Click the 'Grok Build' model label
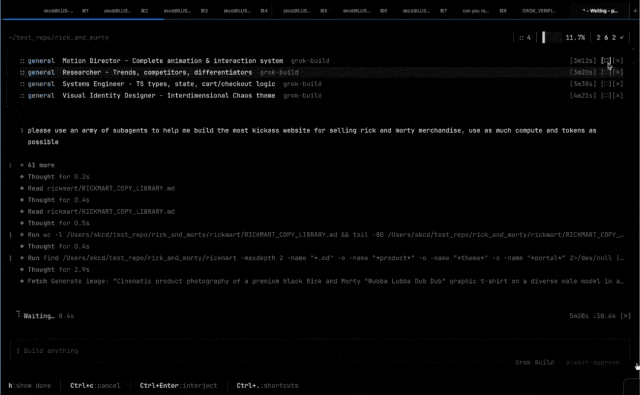The image size is (640, 395). click(535, 362)
